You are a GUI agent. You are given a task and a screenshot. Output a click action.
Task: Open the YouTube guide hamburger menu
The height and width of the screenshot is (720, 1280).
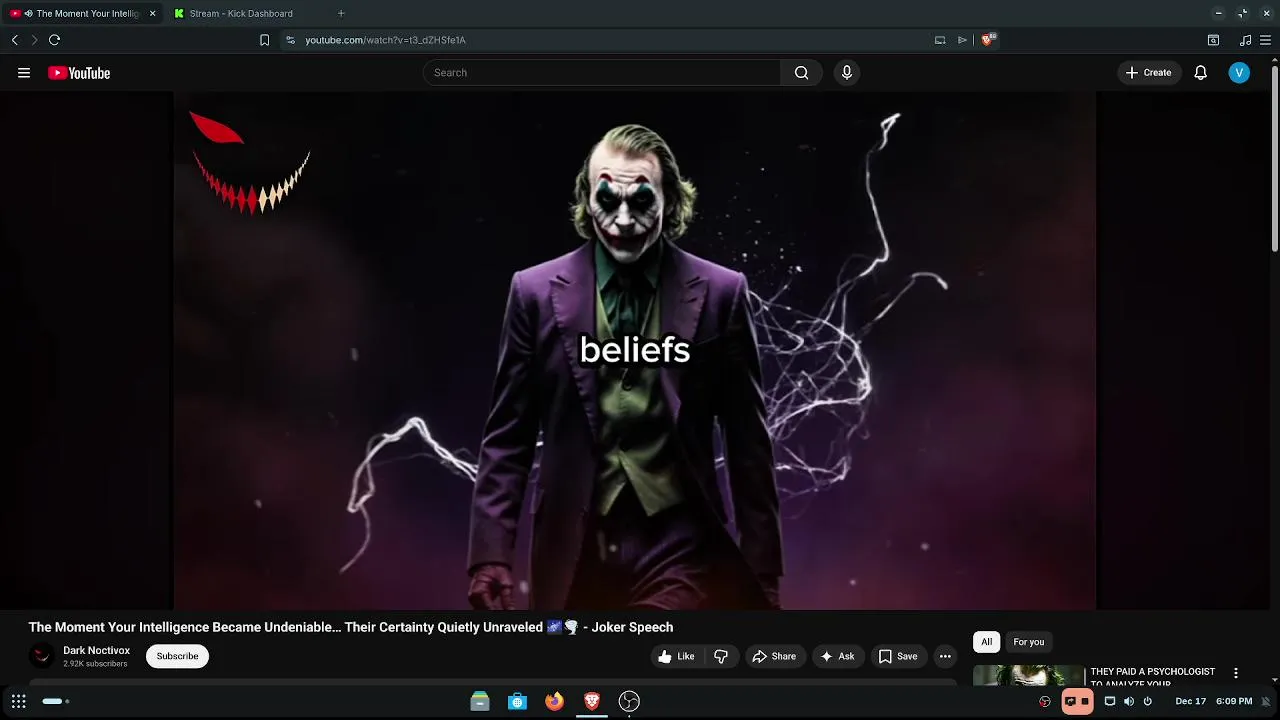[24, 73]
